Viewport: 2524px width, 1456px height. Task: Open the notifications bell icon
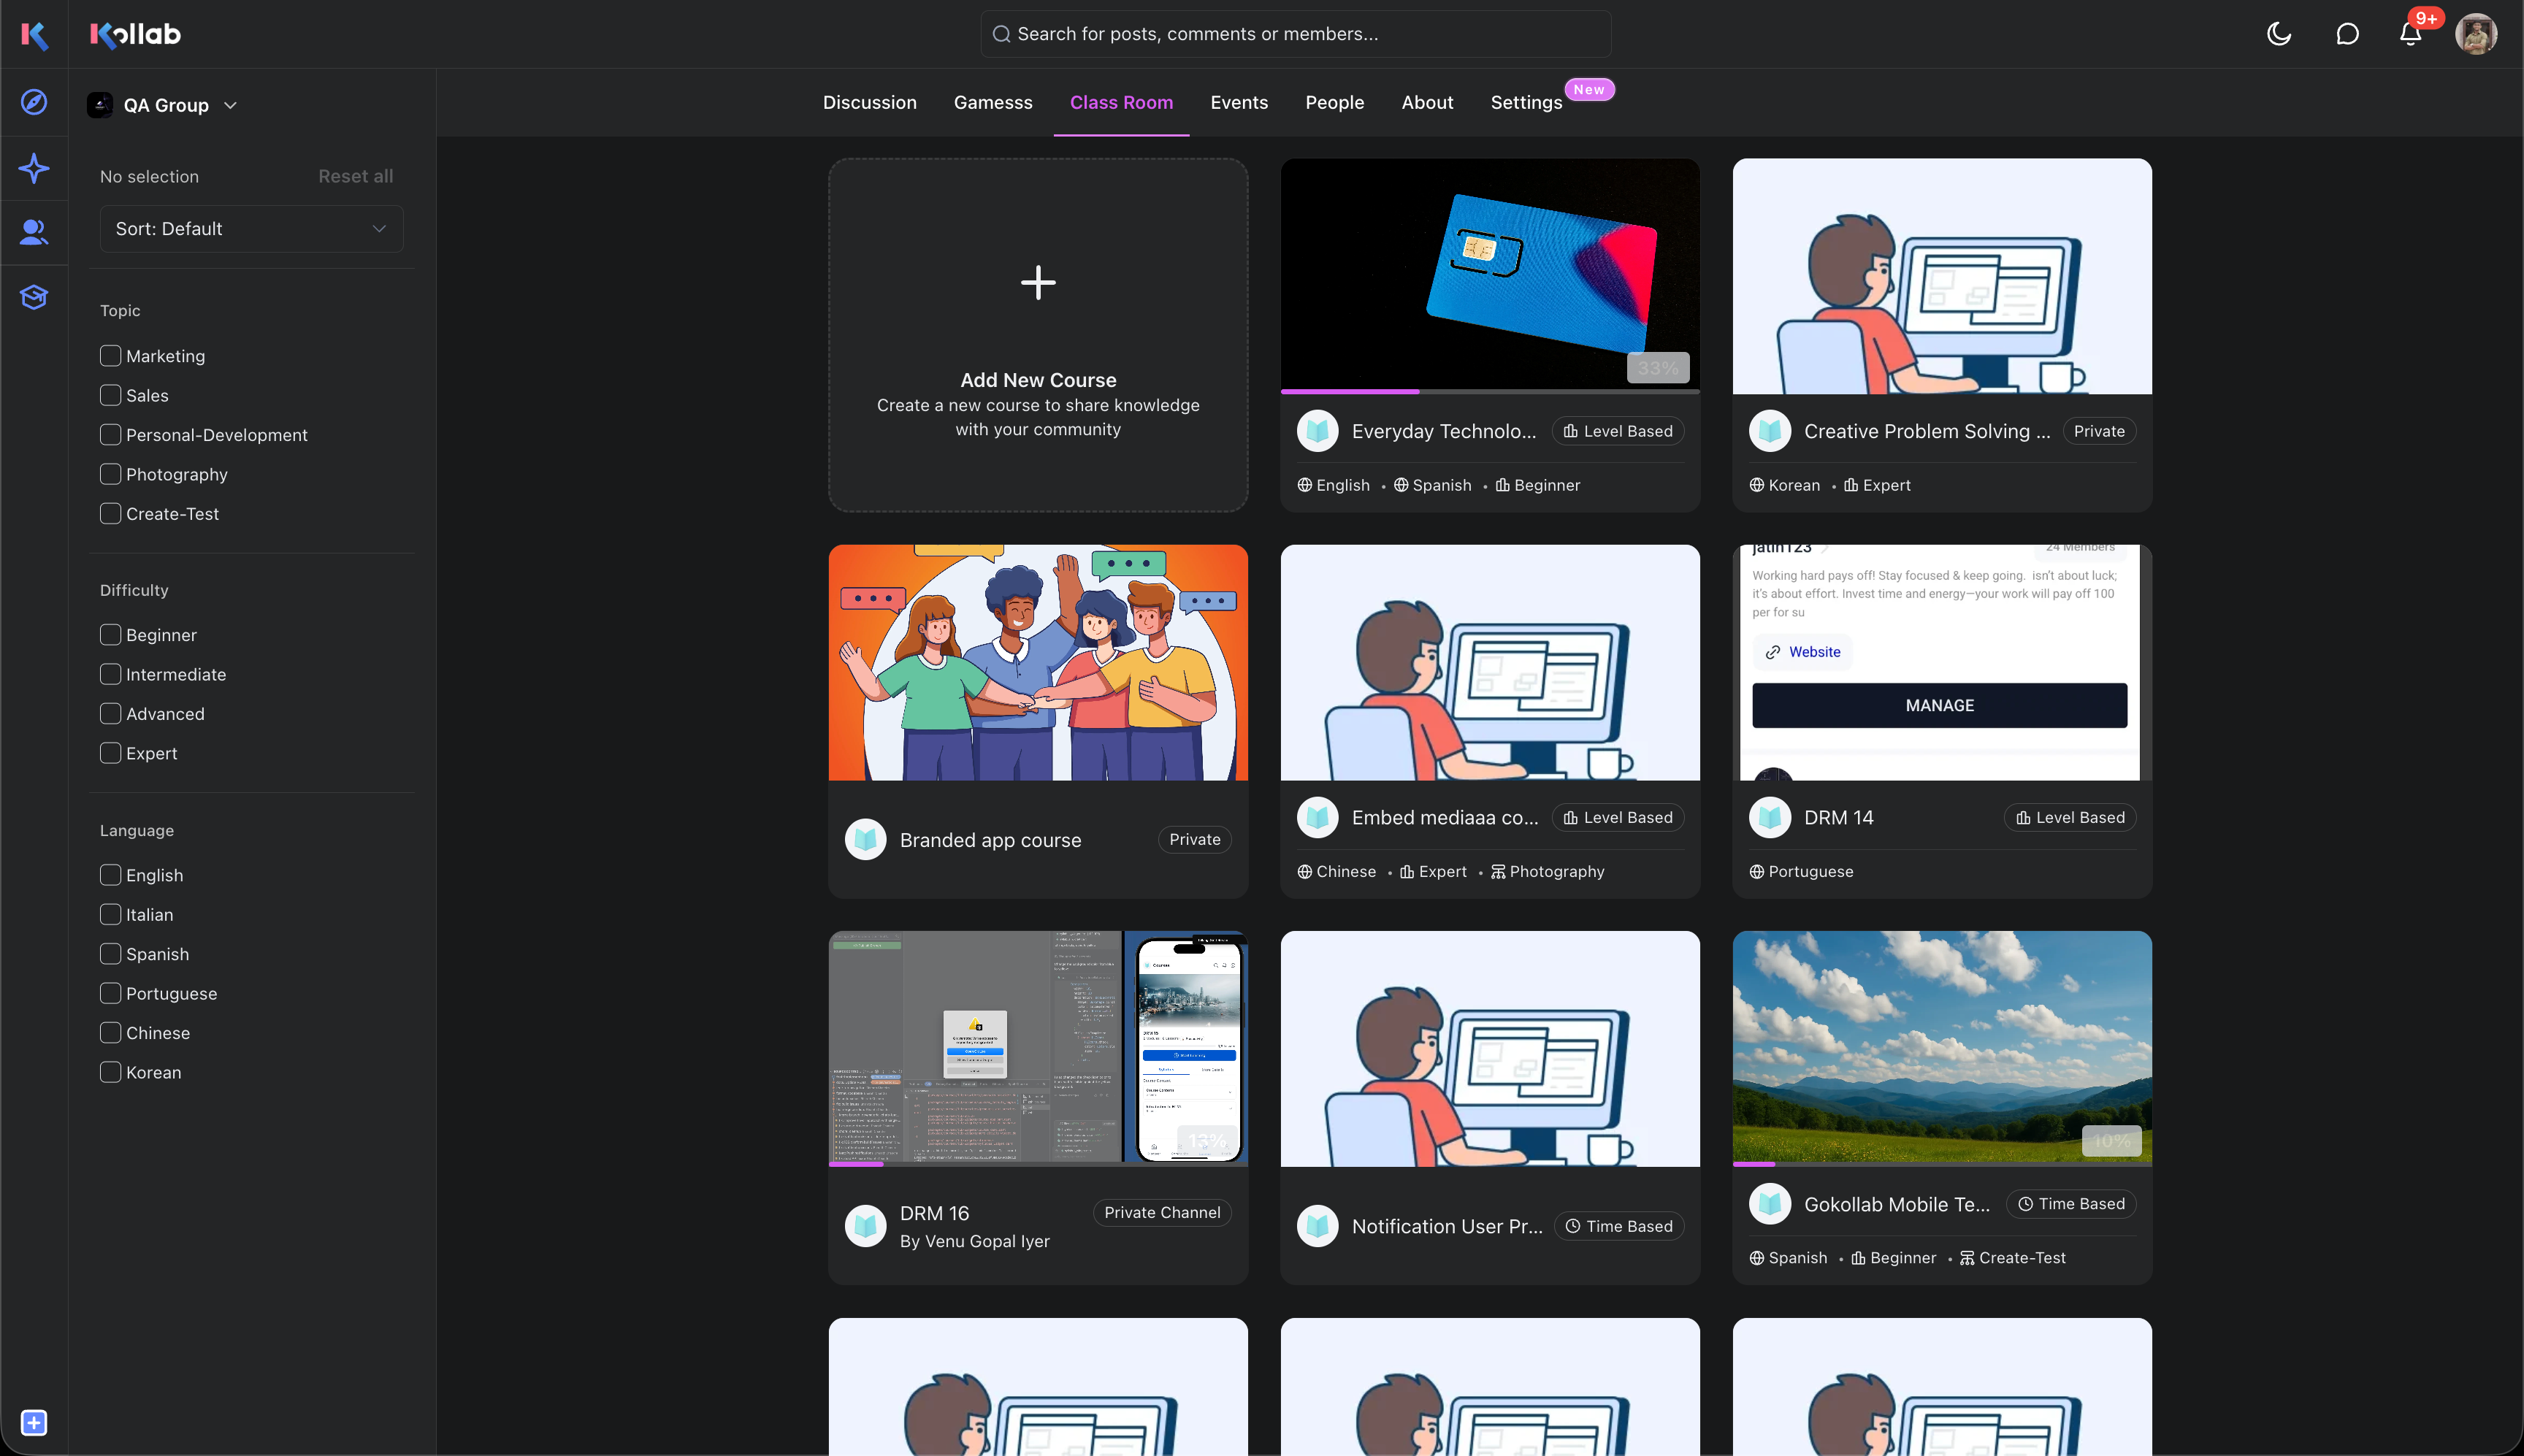point(2410,34)
